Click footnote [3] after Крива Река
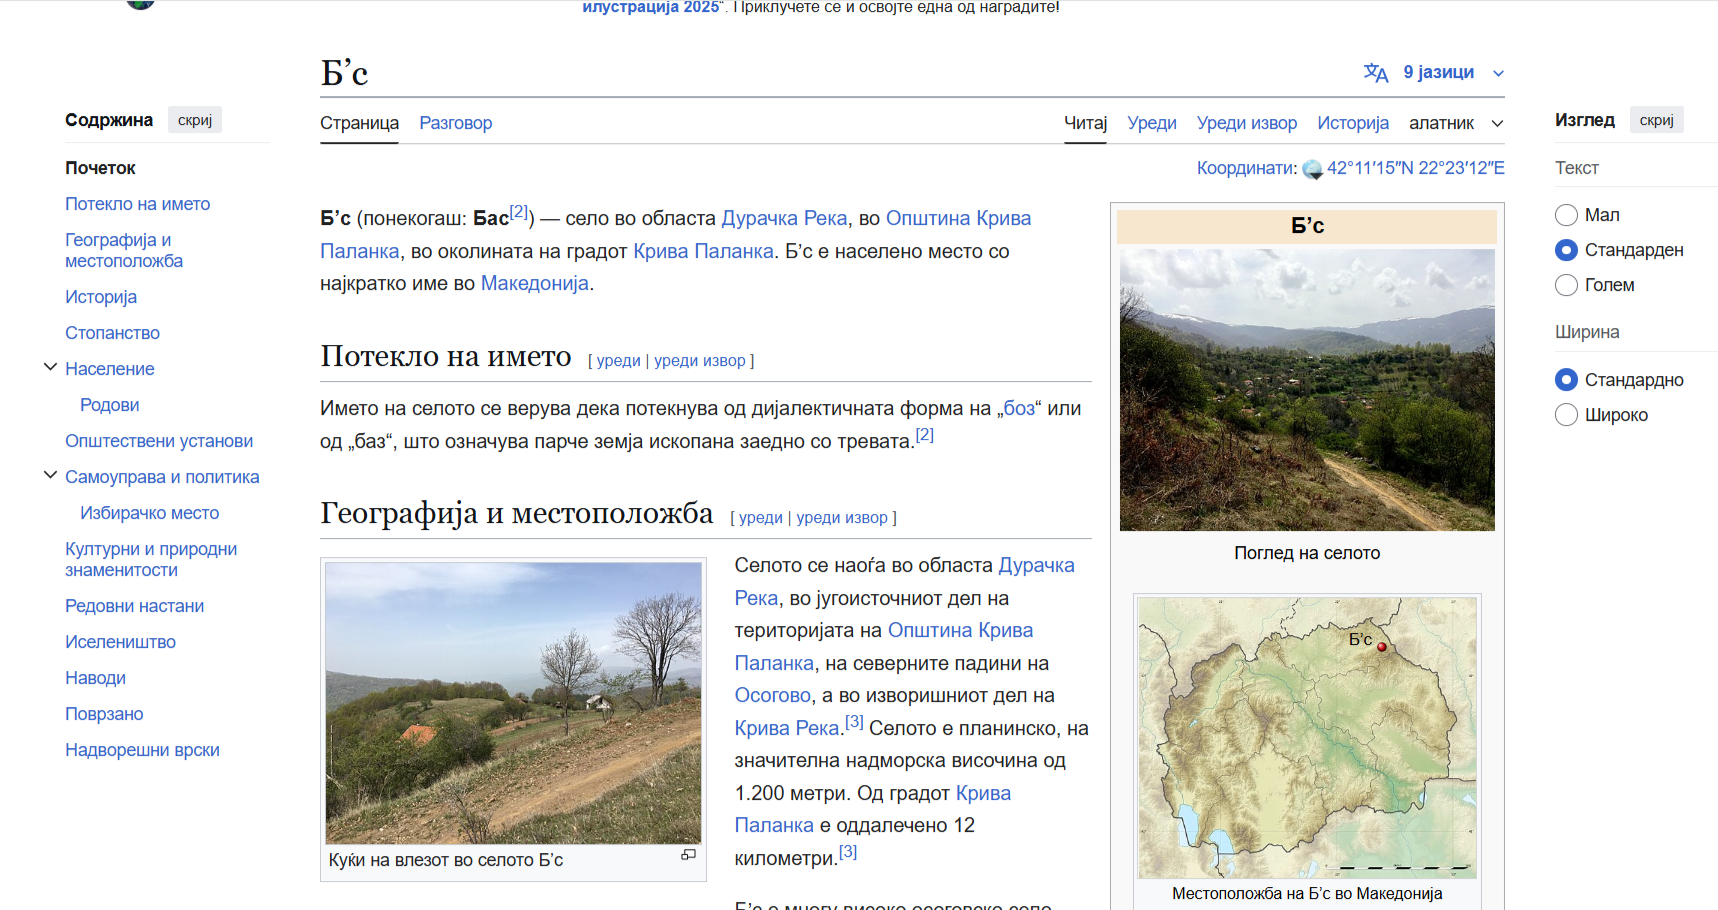This screenshot has height=910, width=1718. tap(854, 721)
